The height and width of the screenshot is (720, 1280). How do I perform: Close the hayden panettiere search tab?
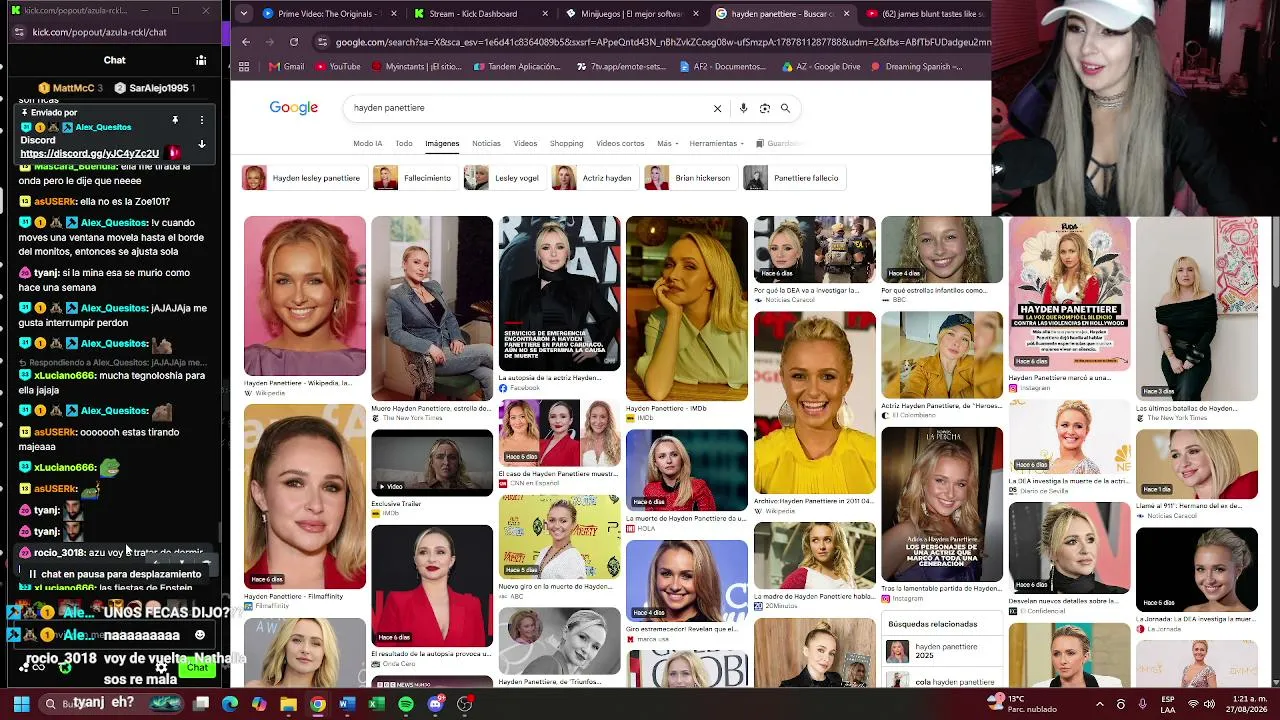846,14
